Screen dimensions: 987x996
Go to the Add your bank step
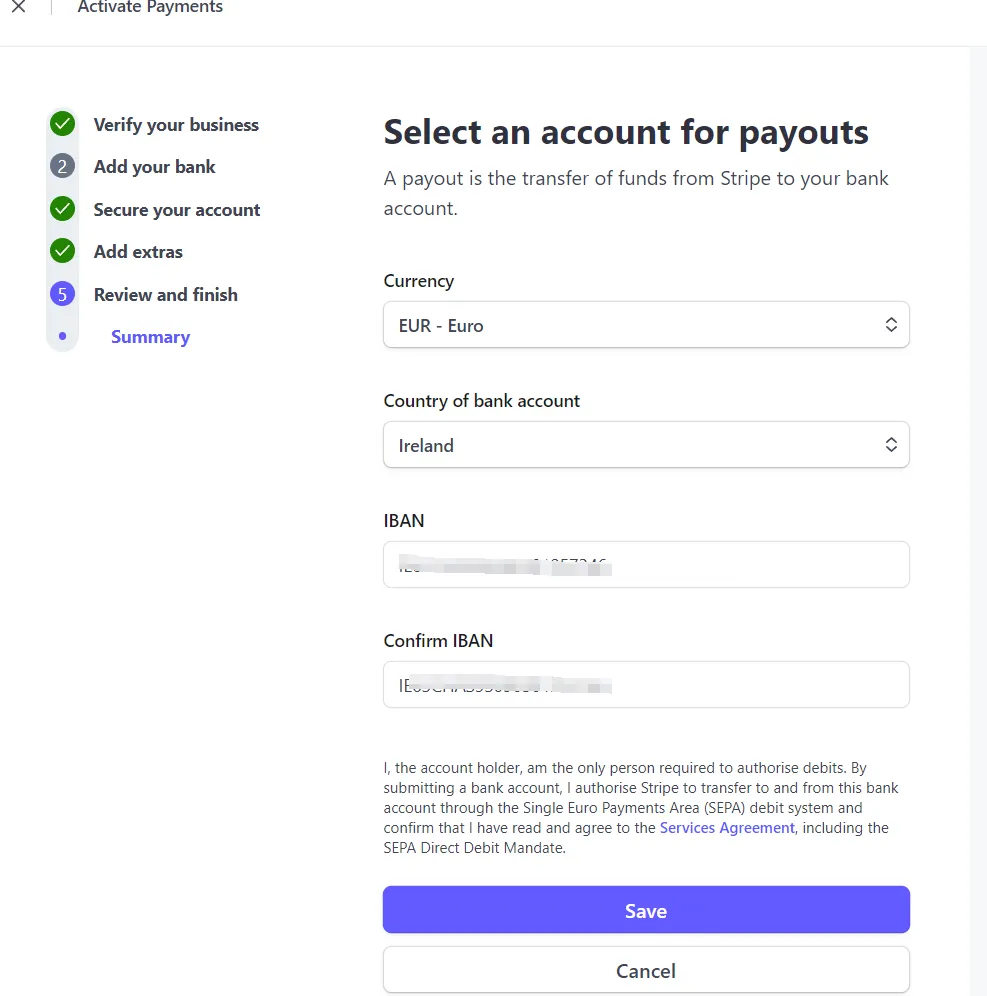[154, 166]
